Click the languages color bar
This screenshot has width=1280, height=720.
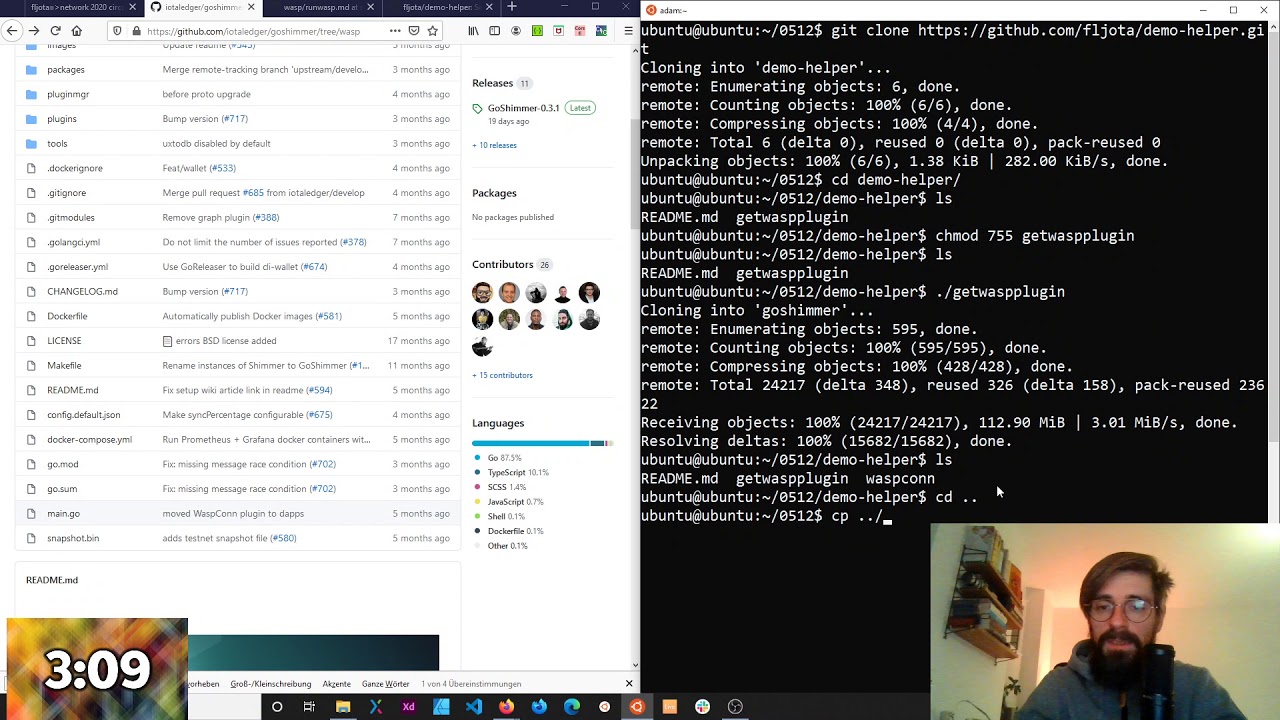(542, 443)
